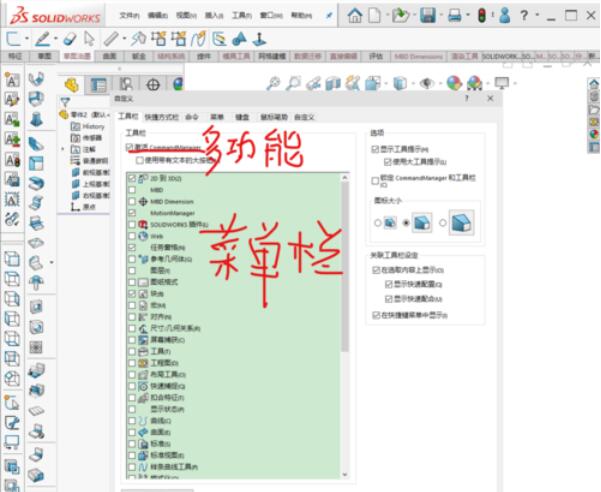The image size is (601, 492).
Task: Click the traffic light Rebuild icon
Action: tap(482, 16)
